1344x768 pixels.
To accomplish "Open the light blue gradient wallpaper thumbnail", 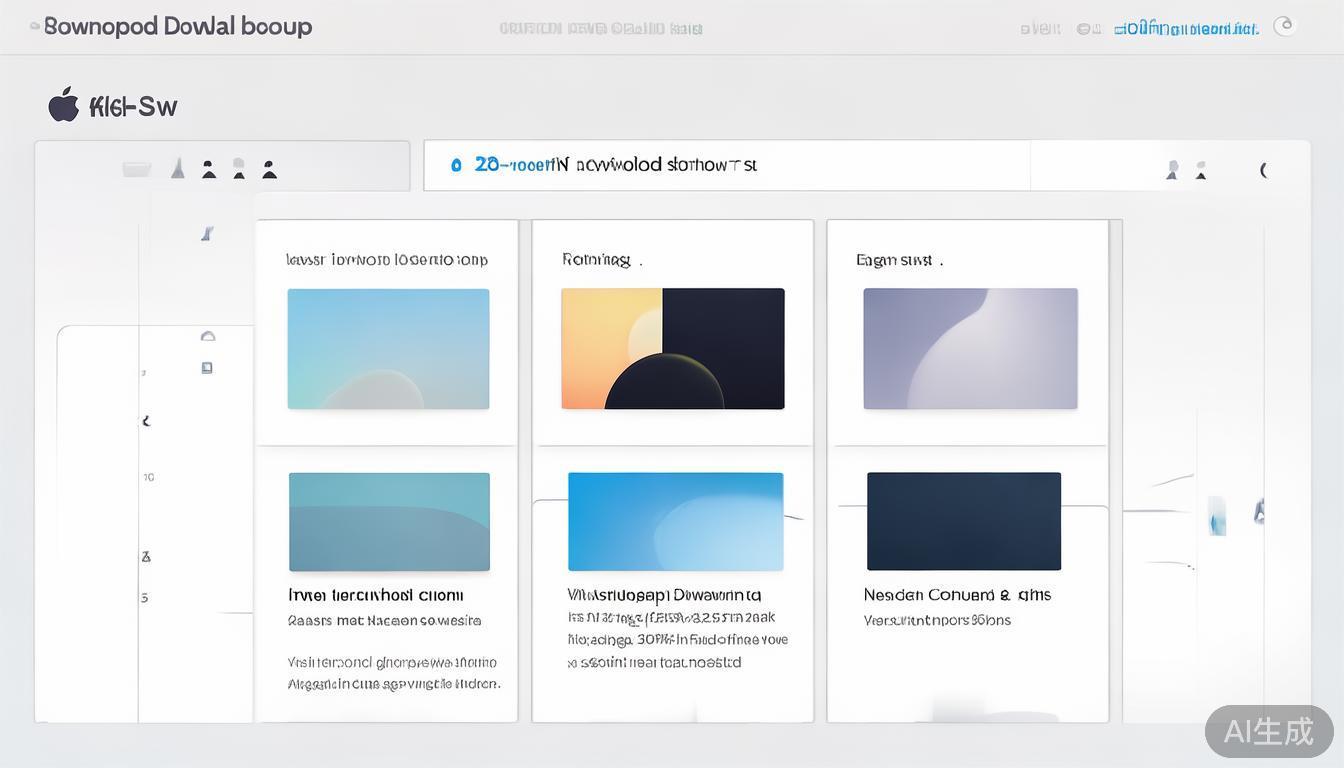I will [x=388, y=349].
